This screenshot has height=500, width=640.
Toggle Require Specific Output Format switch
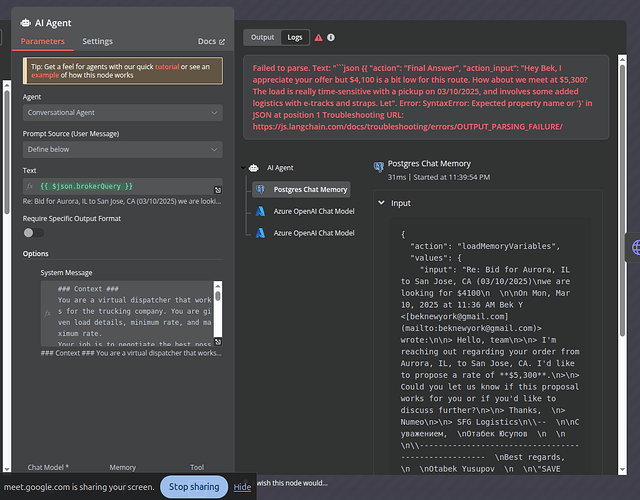[33, 232]
